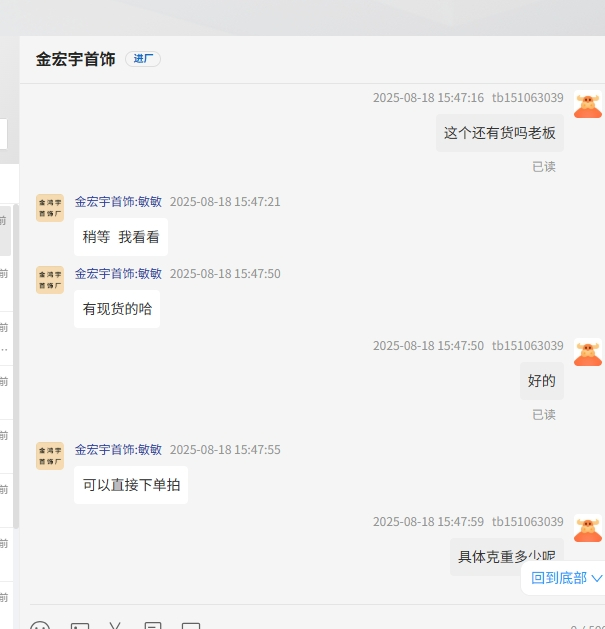Click the send image icon
This screenshot has height=629, width=605.
tap(80, 626)
